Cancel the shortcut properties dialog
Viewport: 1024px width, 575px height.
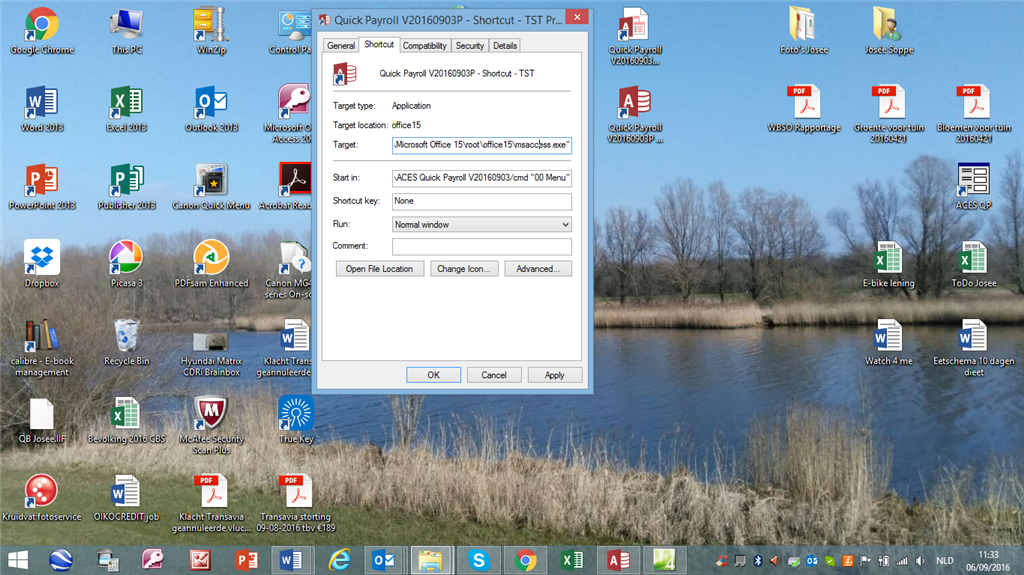494,375
